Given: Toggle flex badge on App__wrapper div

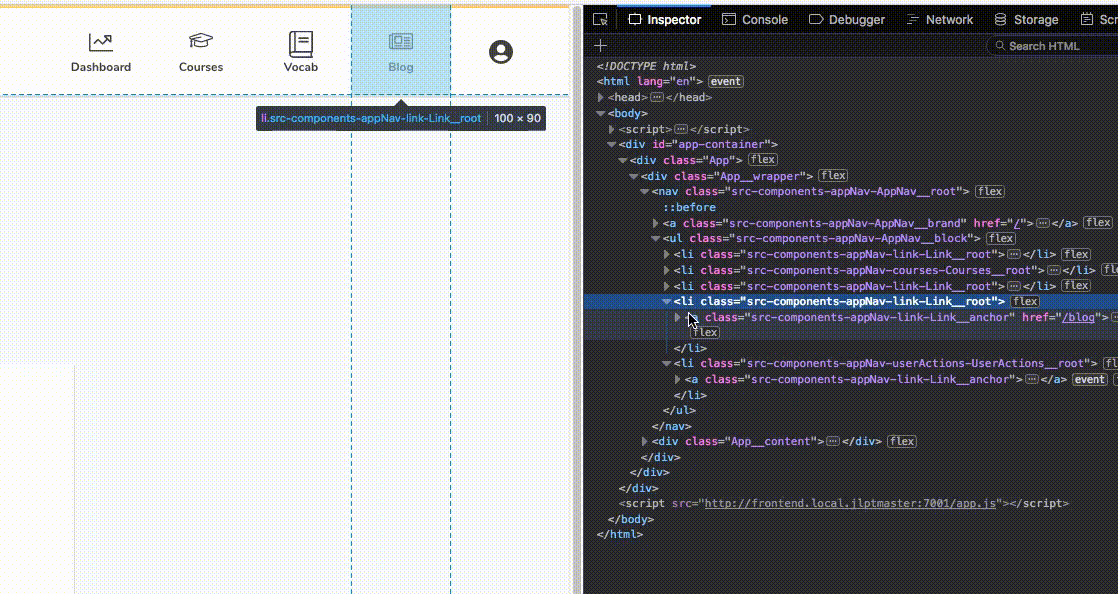Looking at the screenshot, I should (832, 175).
